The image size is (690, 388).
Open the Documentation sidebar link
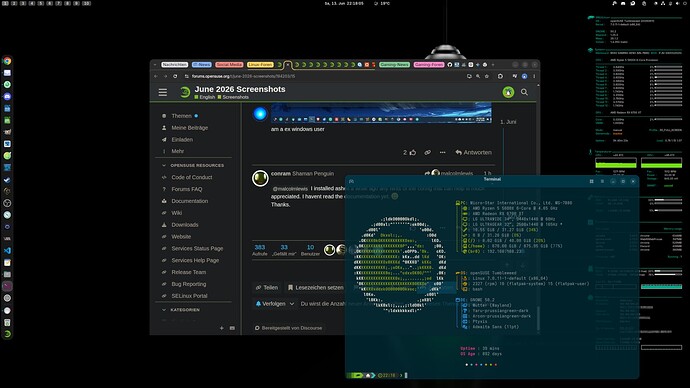point(190,201)
